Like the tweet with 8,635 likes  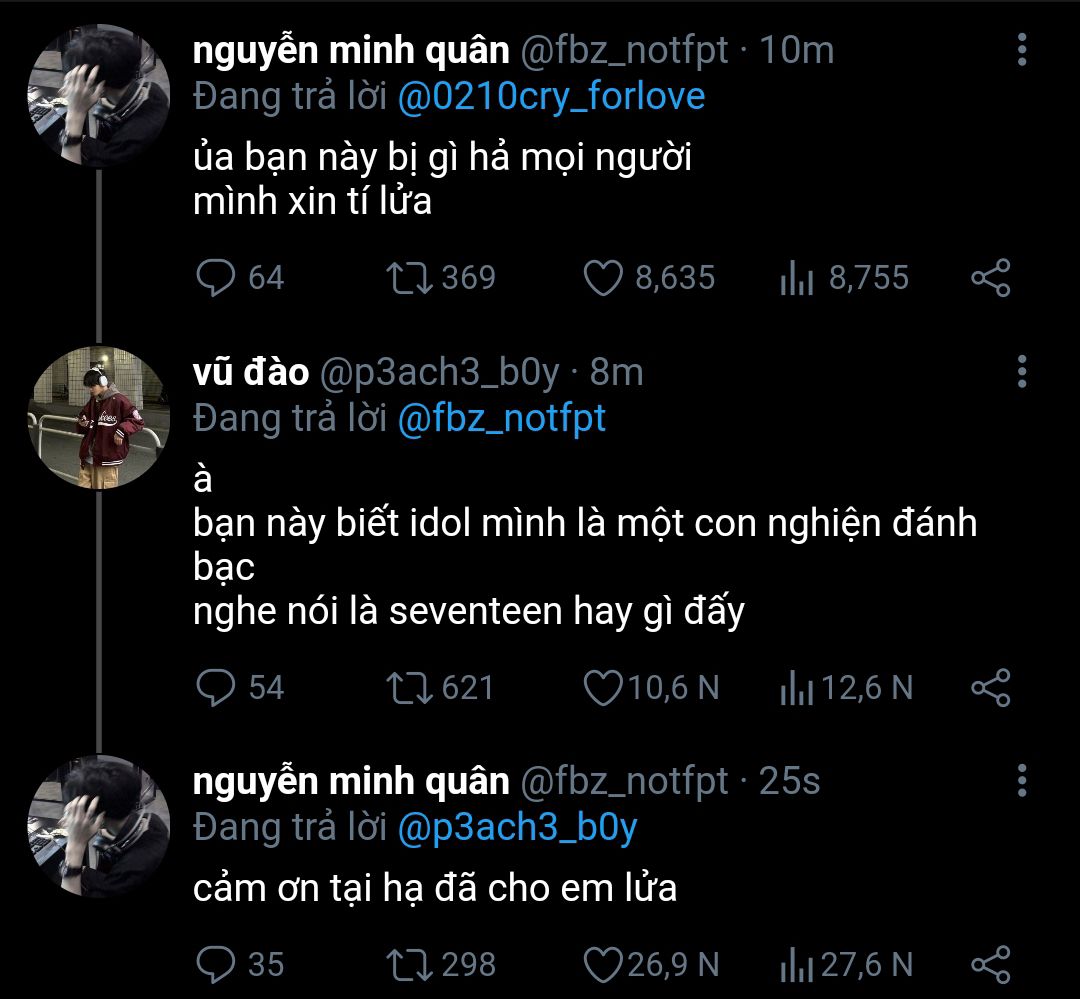(603, 277)
